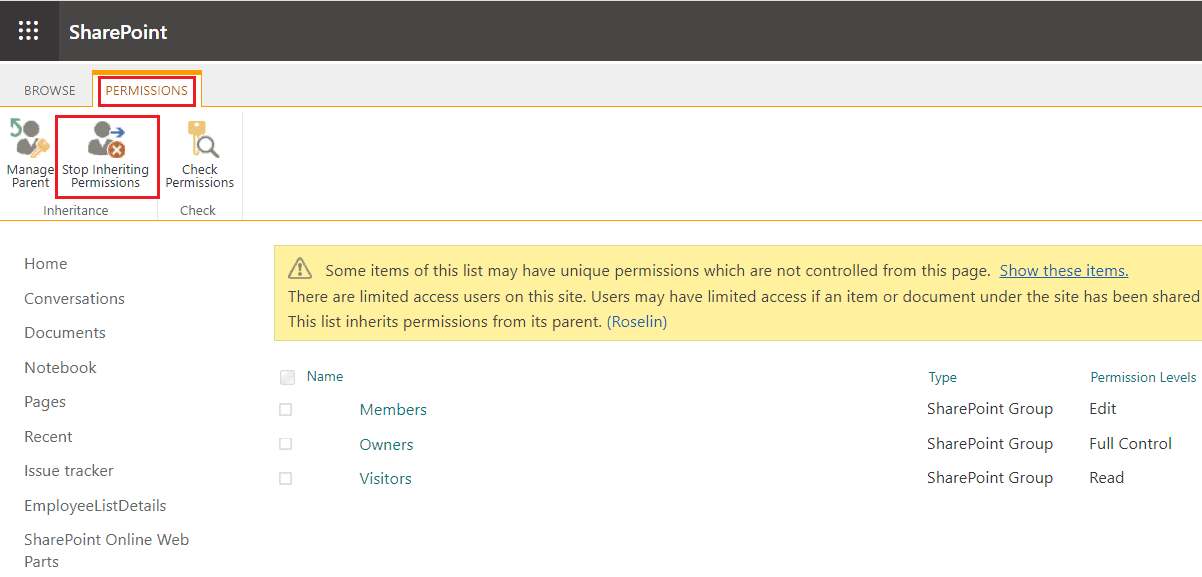
Task: Click the SharePoint Group type in Members row
Action: (990, 408)
